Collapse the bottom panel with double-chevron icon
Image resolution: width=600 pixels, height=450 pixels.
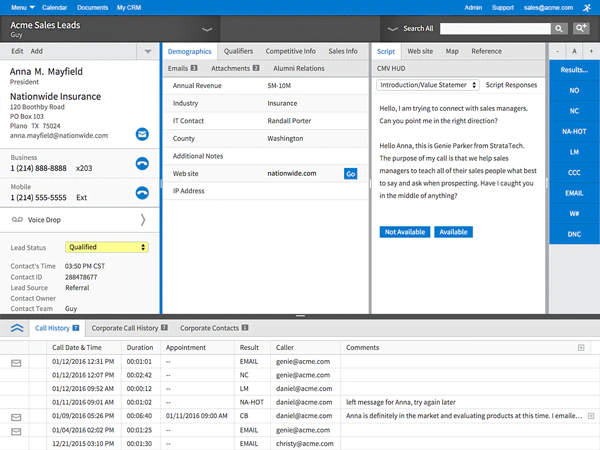(18, 327)
